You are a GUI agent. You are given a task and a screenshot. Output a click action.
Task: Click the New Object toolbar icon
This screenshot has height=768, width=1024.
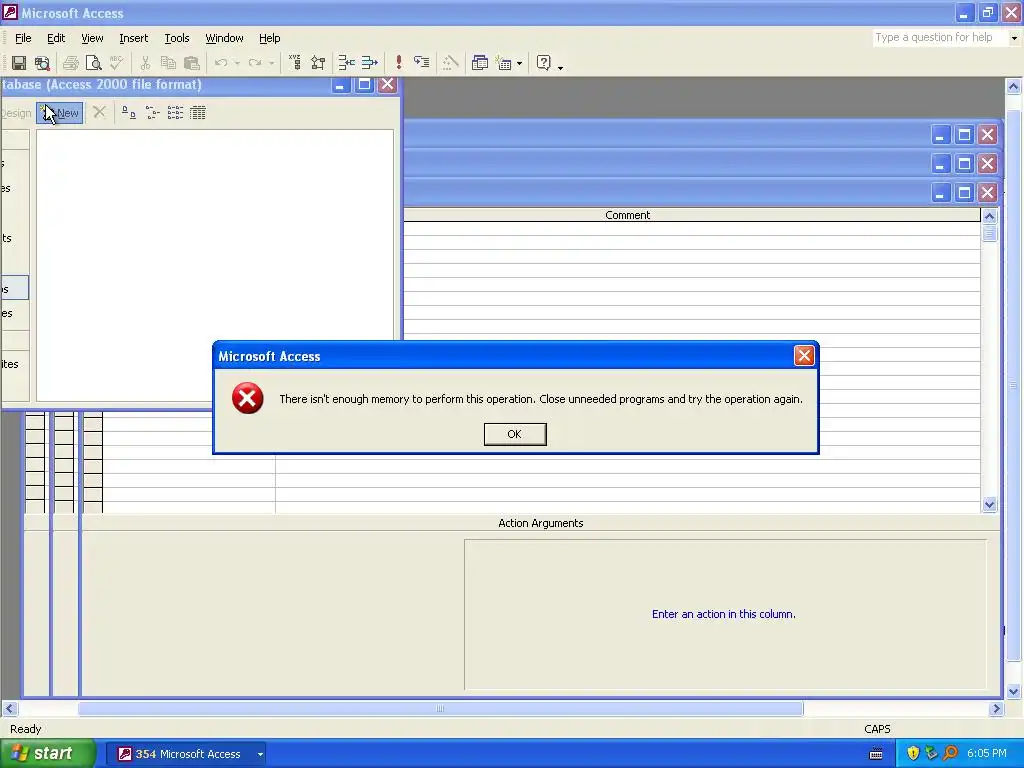(x=504, y=63)
